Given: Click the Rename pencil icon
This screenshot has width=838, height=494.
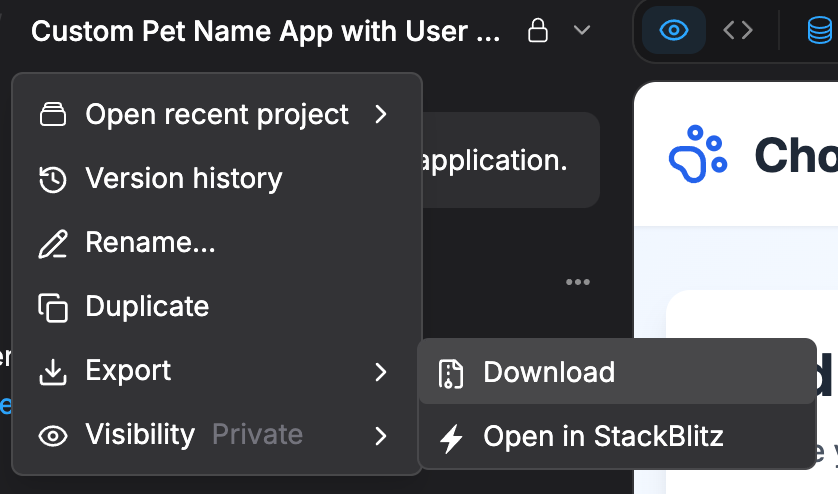Looking at the screenshot, I should 52,243.
